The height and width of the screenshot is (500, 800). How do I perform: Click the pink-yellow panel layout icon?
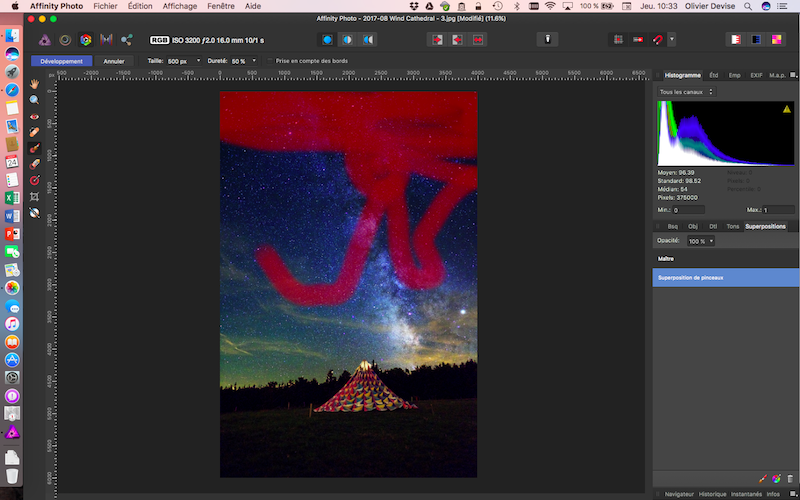pos(776,40)
